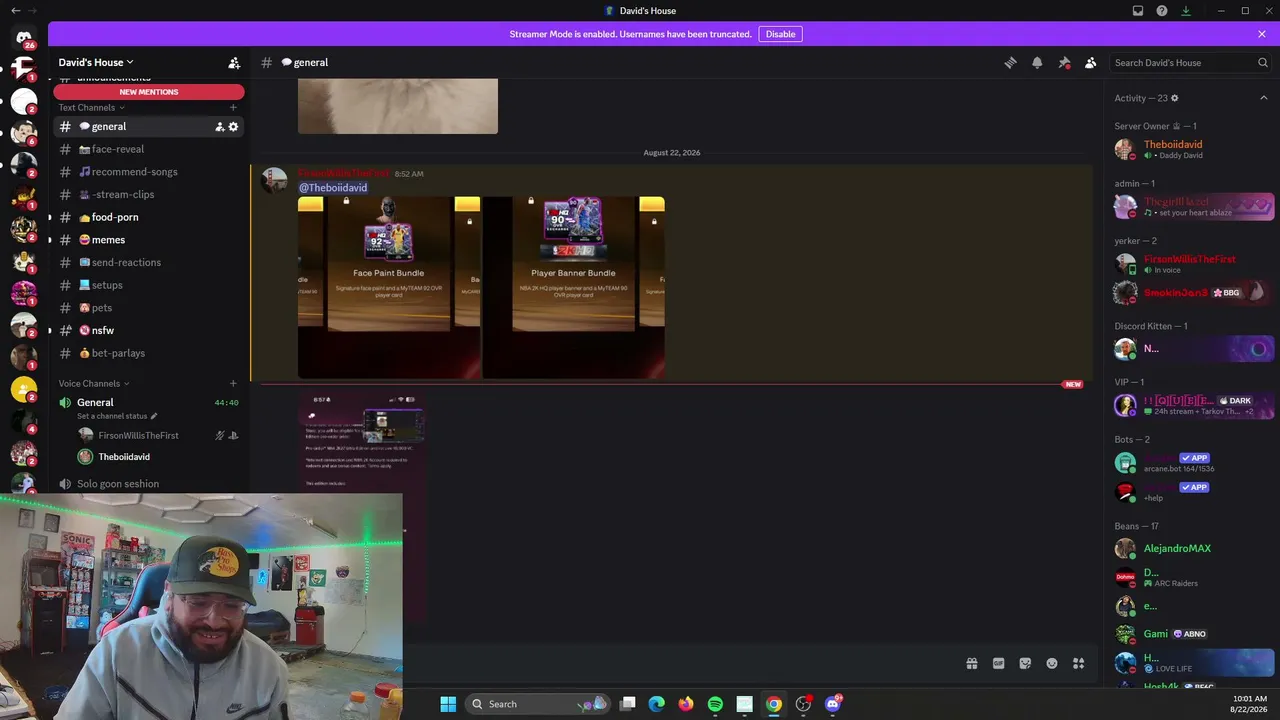Open Discord from the taskbar
This screenshot has width=1280, height=720.
(833, 704)
